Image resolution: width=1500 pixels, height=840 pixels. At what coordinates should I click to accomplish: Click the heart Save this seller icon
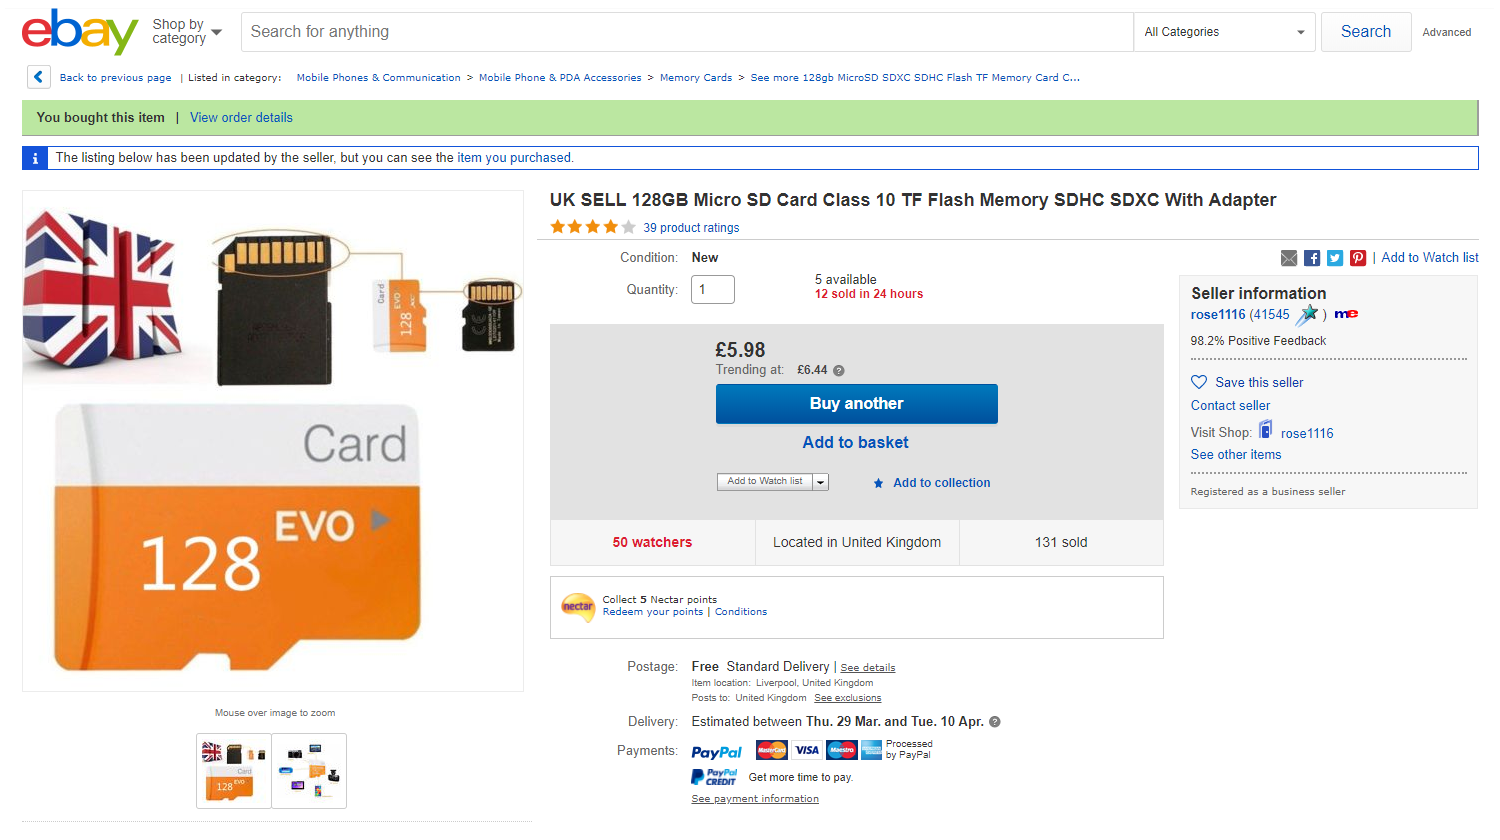coord(1199,382)
